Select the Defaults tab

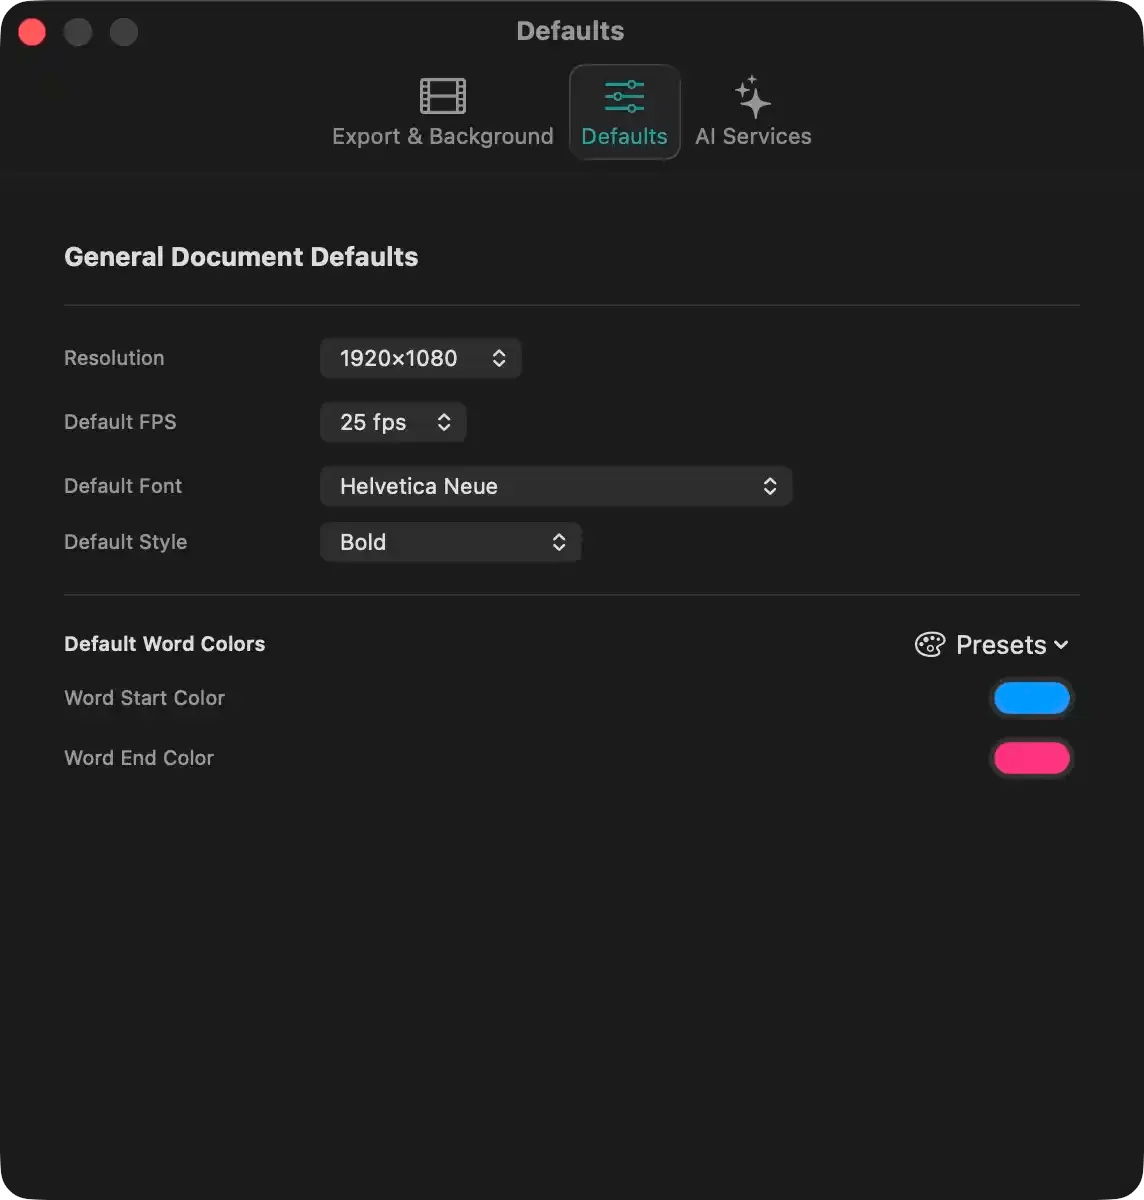point(625,112)
